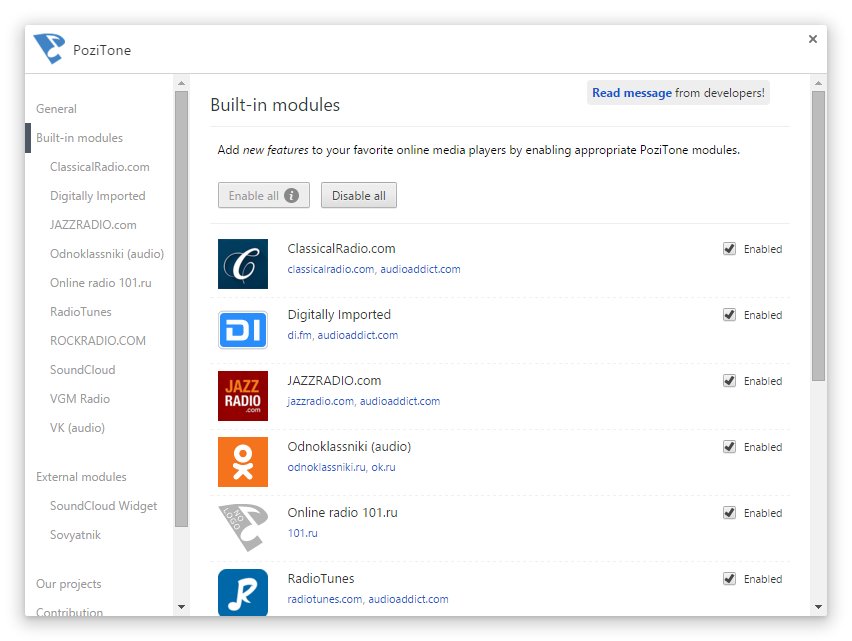
Task: Disable the ClassicalRadio.com module checkbox
Action: point(729,249)
